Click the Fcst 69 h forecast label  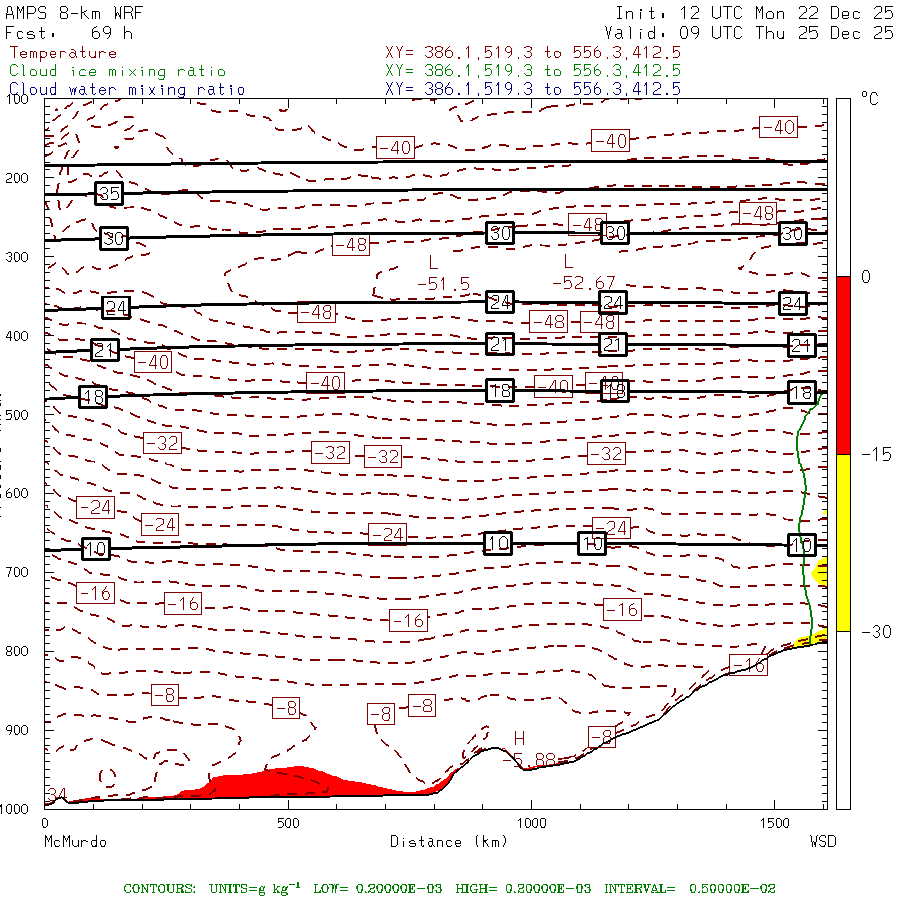point(69,33)
